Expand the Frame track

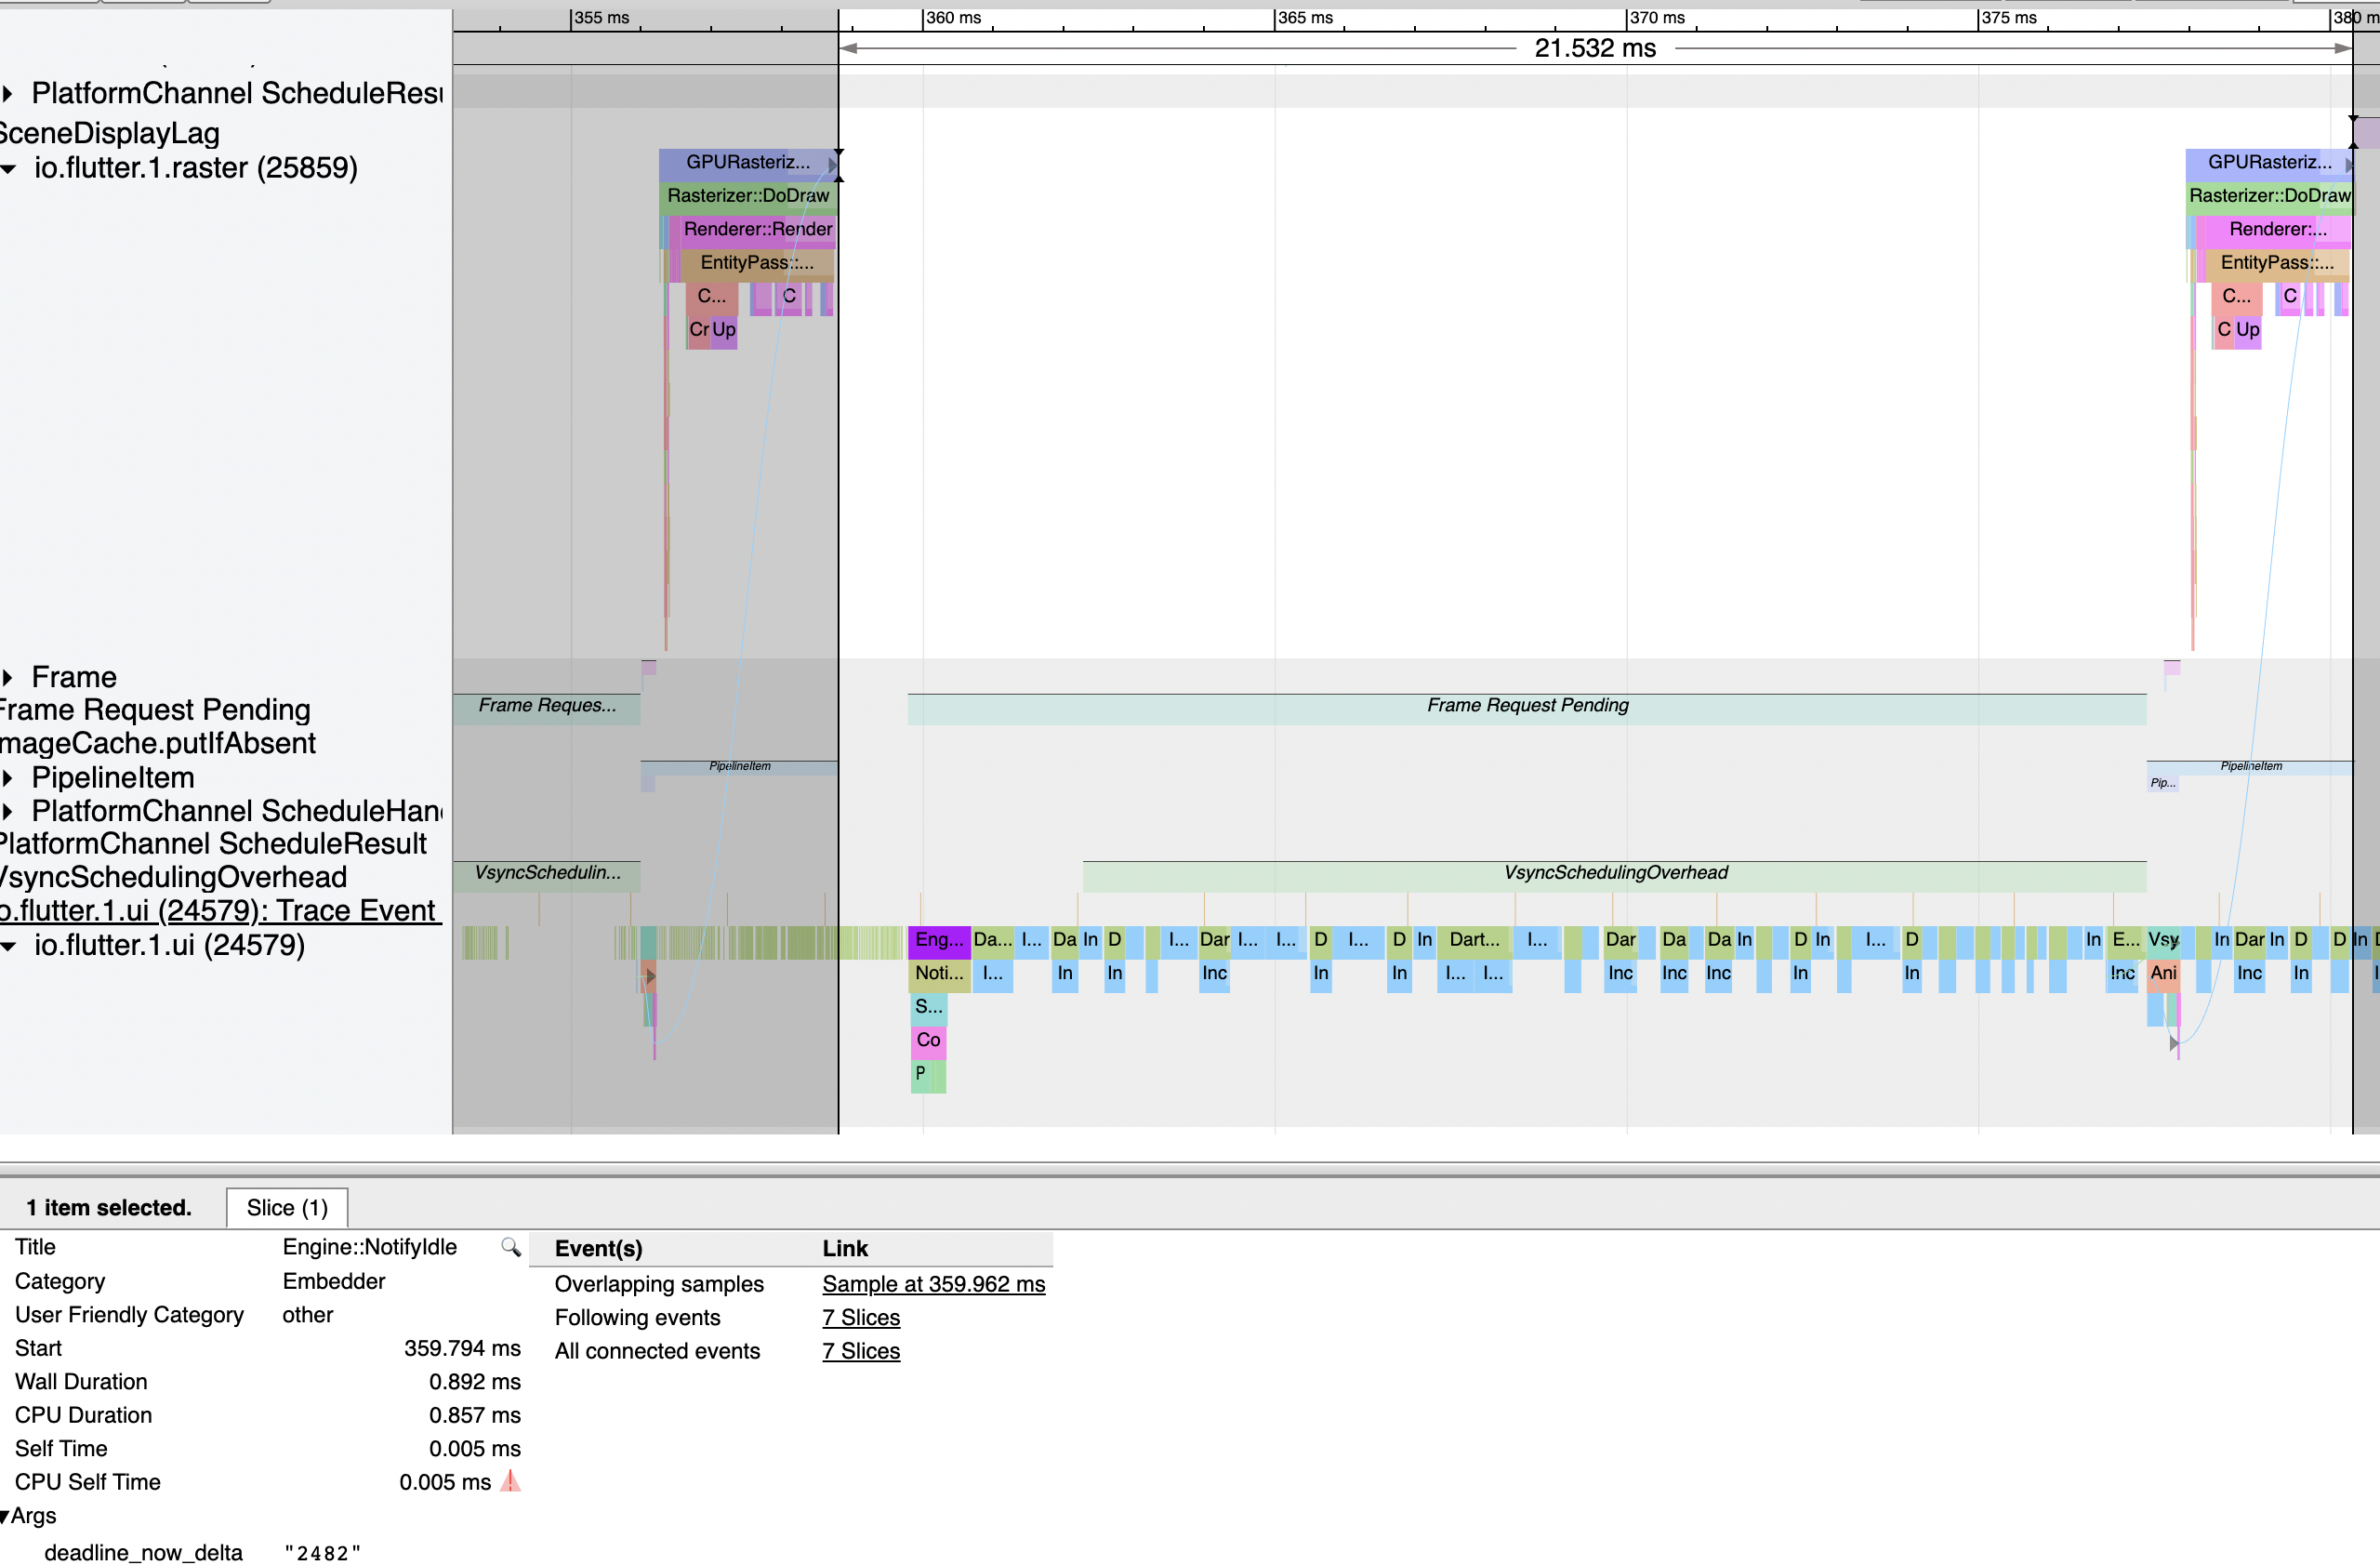click(x=9, y=676)
